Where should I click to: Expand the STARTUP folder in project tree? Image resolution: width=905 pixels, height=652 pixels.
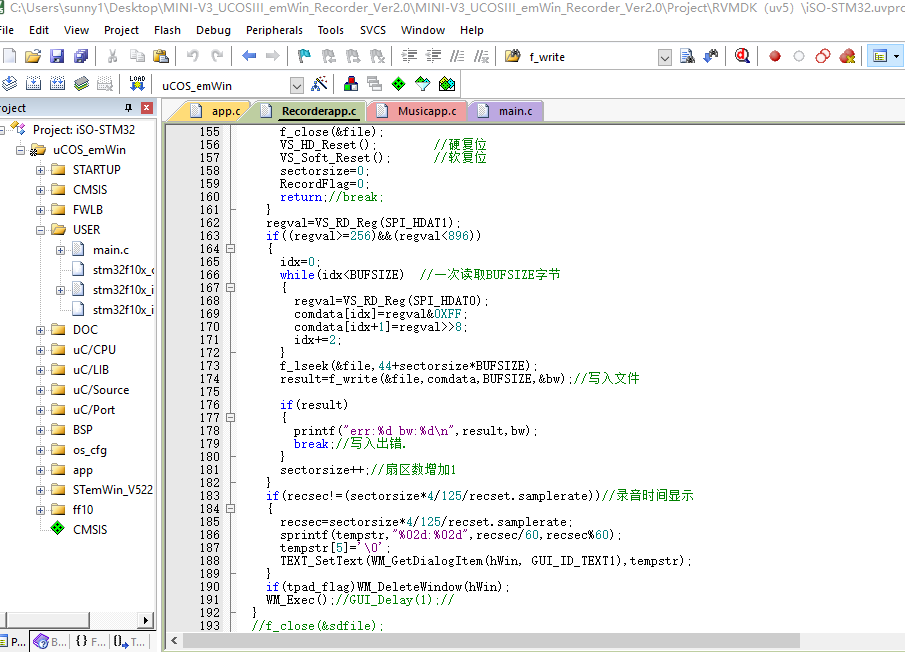click(41, 170)
